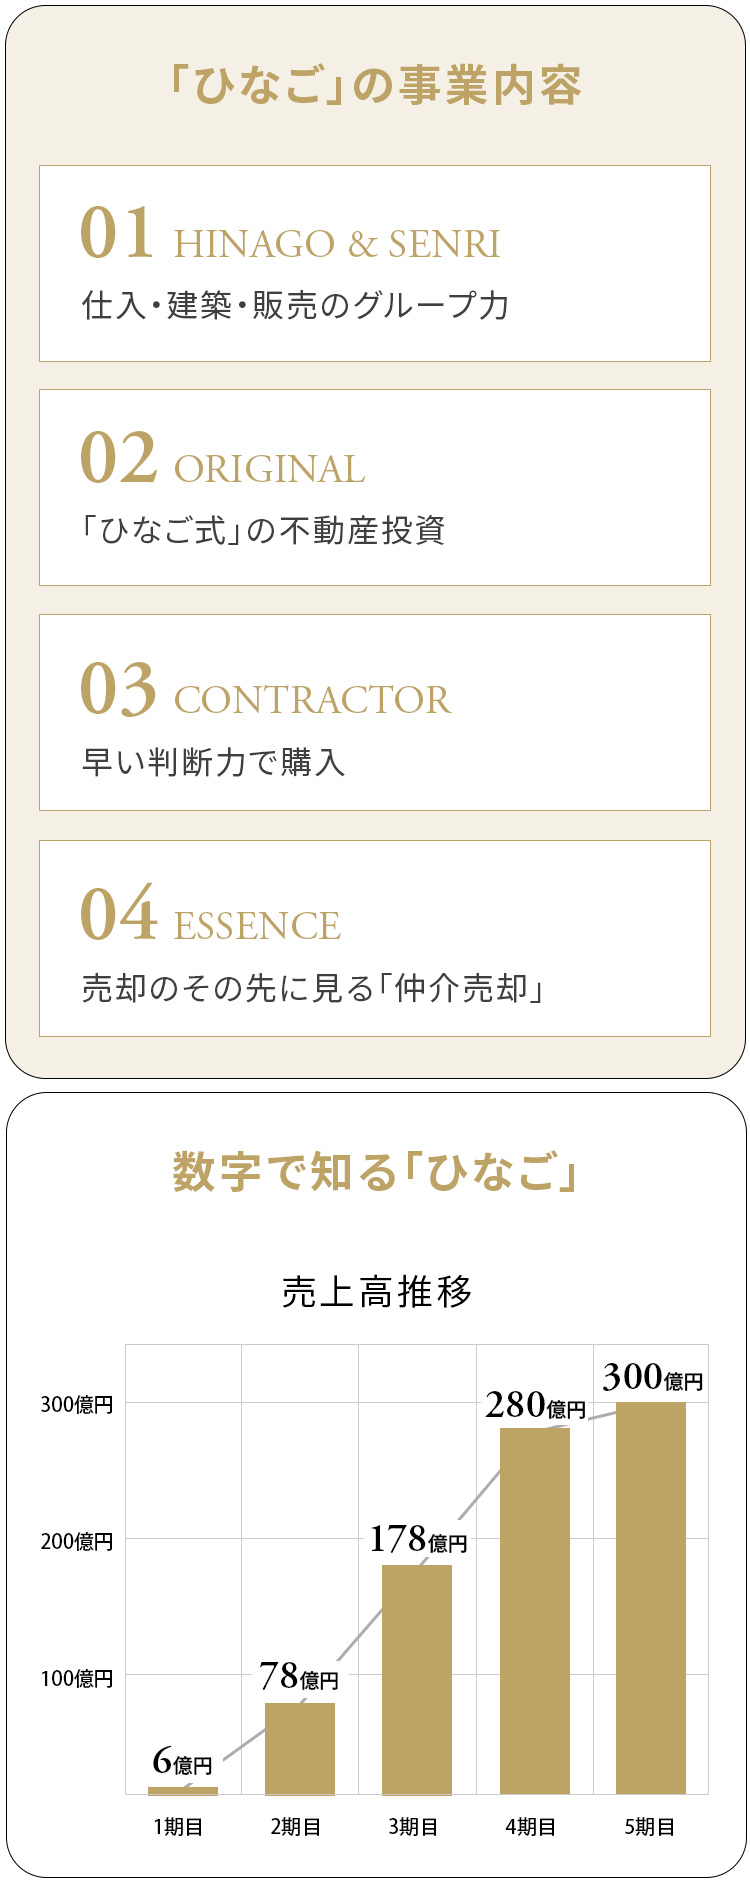Click the 2期目 bar in the chart
Screen dimensions: 750x1895
click(299, 1748)
